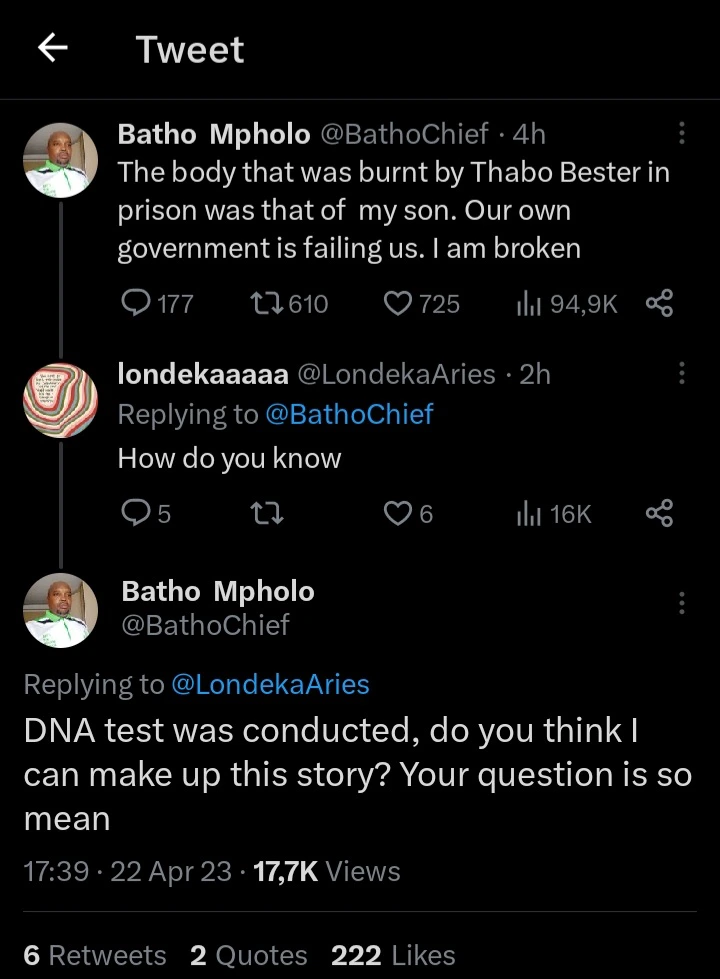Open londekaaaaa's profile picture
Viewport: 720px width, 979px height.
(x=60, y=400)
